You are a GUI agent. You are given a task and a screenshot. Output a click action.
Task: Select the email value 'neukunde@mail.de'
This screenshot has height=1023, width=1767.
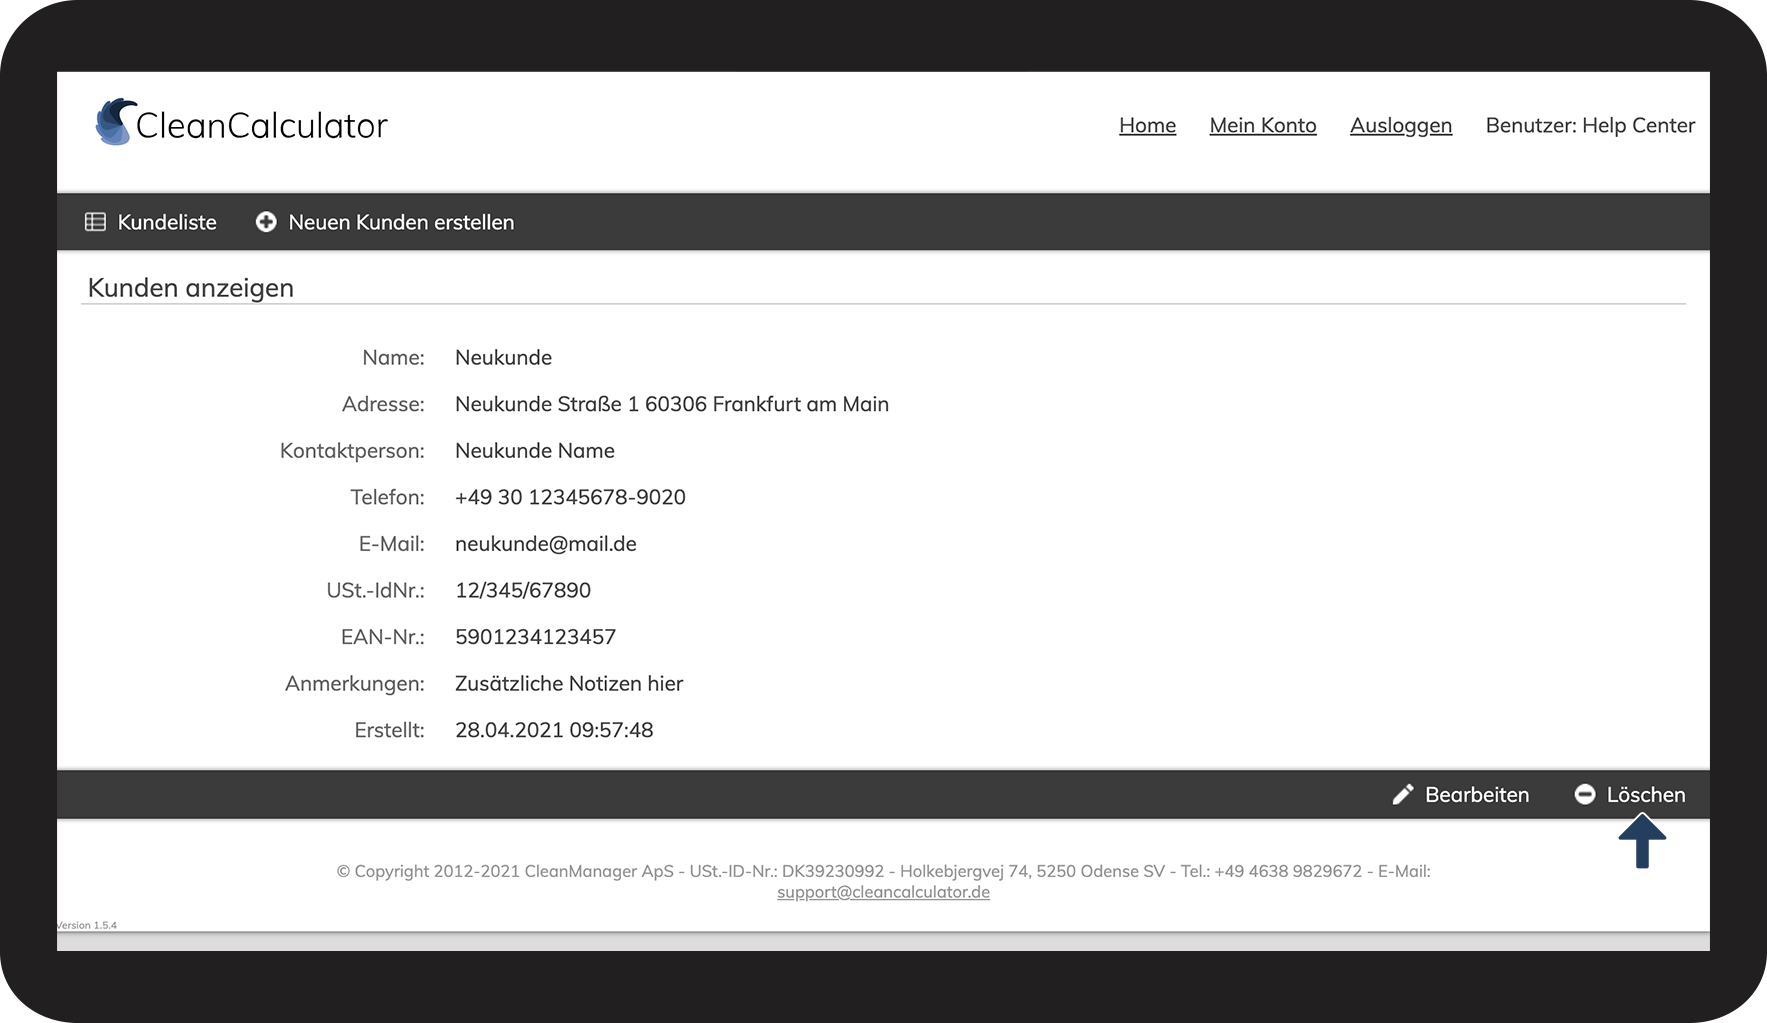[x=546, y=544]
